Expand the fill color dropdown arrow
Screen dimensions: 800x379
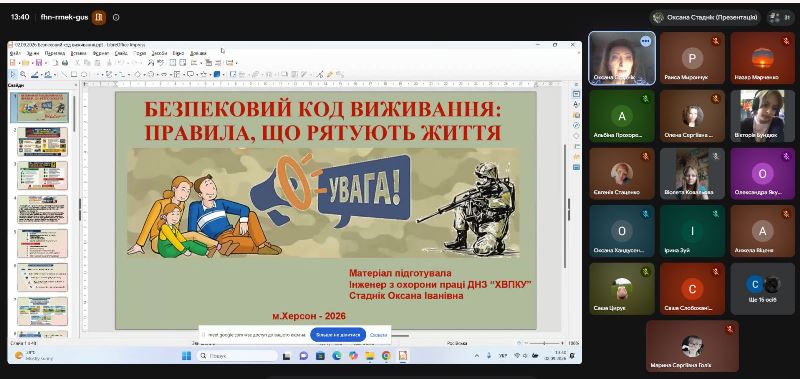click(55, 74)
